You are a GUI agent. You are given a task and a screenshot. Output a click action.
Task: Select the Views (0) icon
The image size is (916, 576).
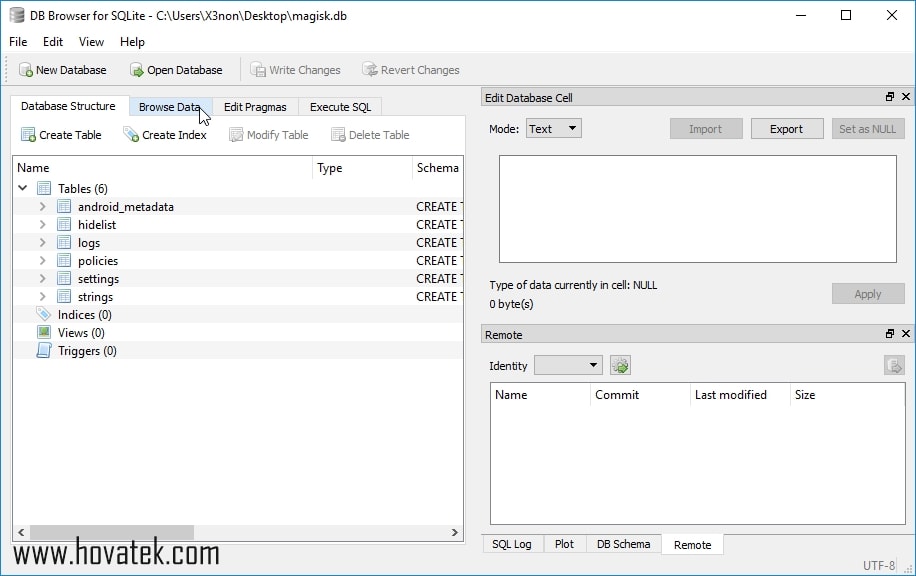44,332
